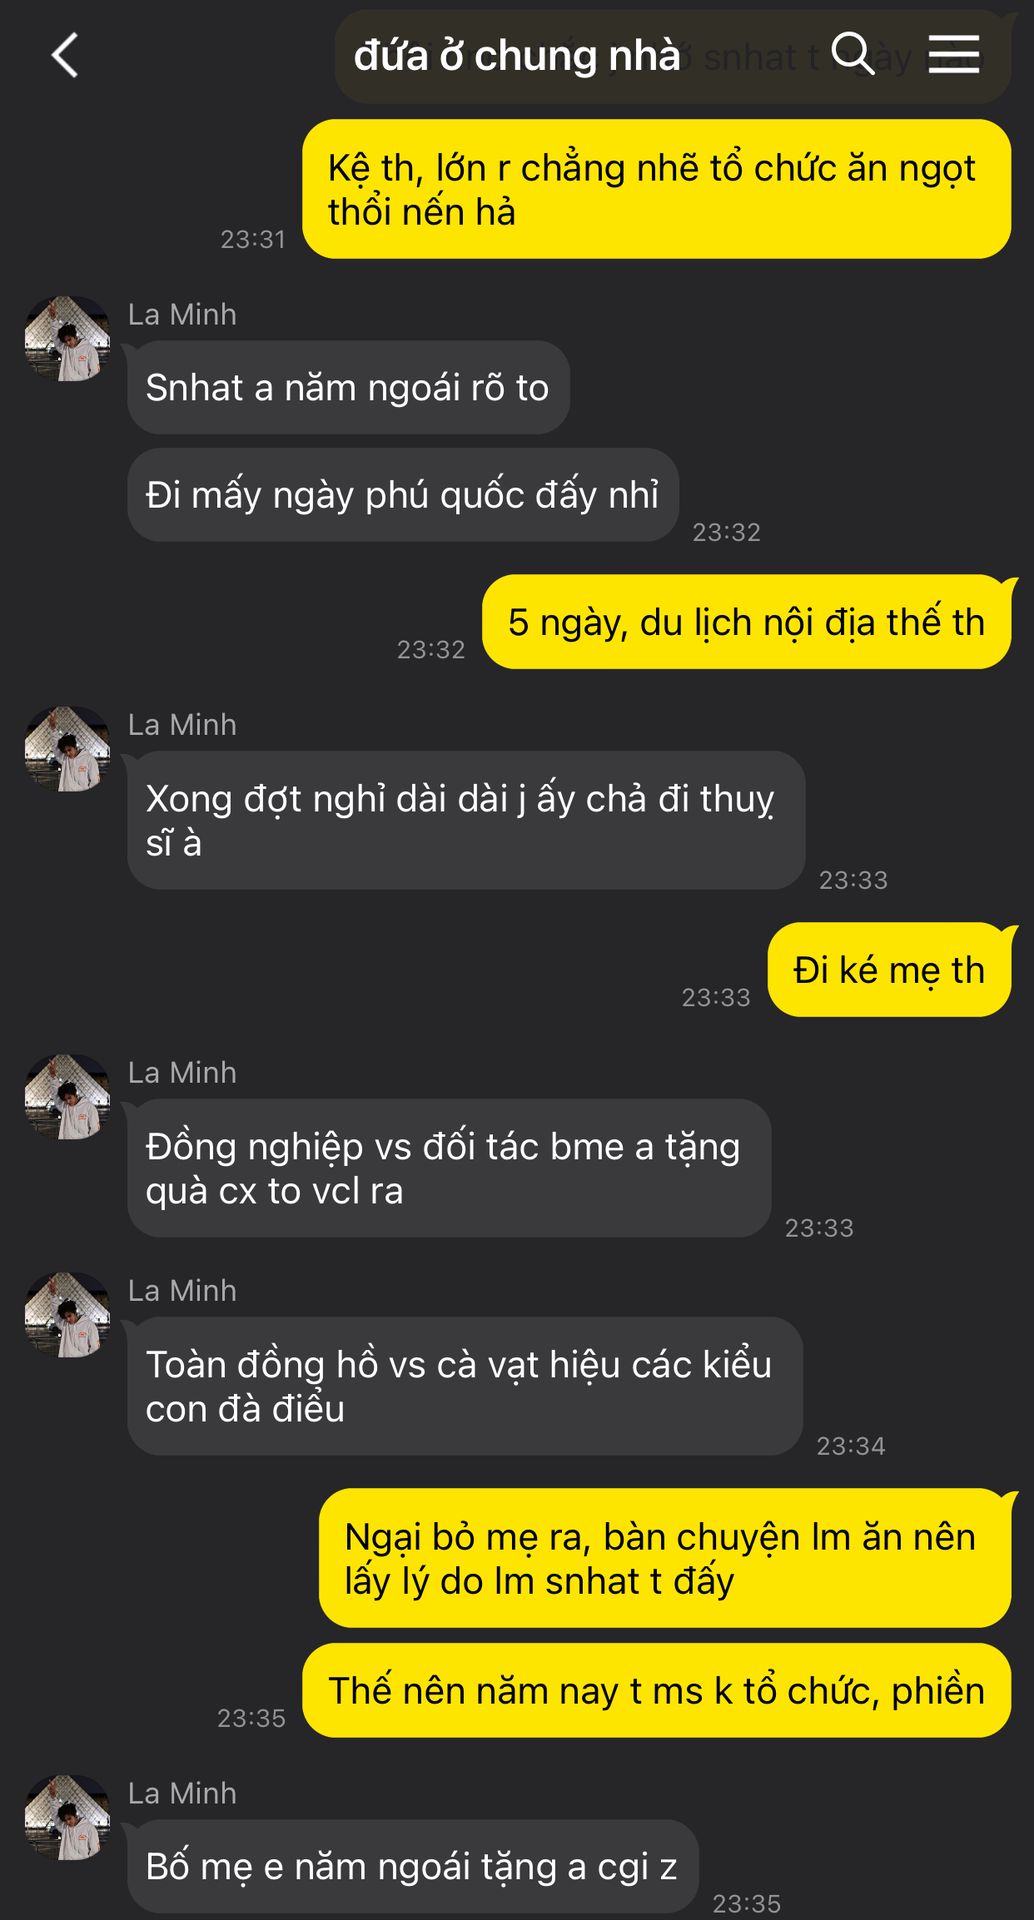Tap the message "Đi mấy ngày phú quốc đấy nhỉ"
Image resolution: width=1034 pixels, height=1920 pixels.
(403, 495)
